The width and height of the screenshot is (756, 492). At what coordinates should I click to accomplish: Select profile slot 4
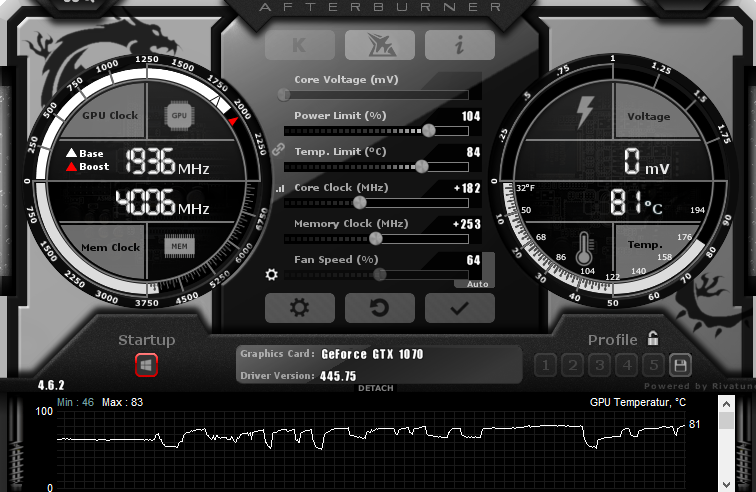(626, 365)
